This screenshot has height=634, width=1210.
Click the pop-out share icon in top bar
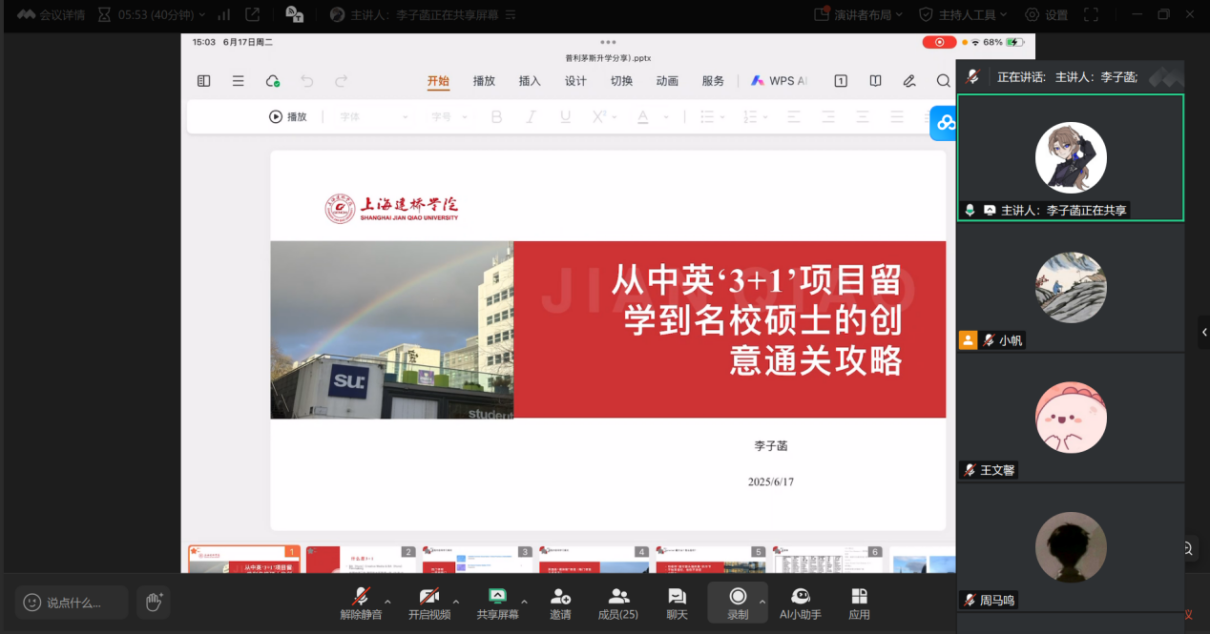click(253, 15)
